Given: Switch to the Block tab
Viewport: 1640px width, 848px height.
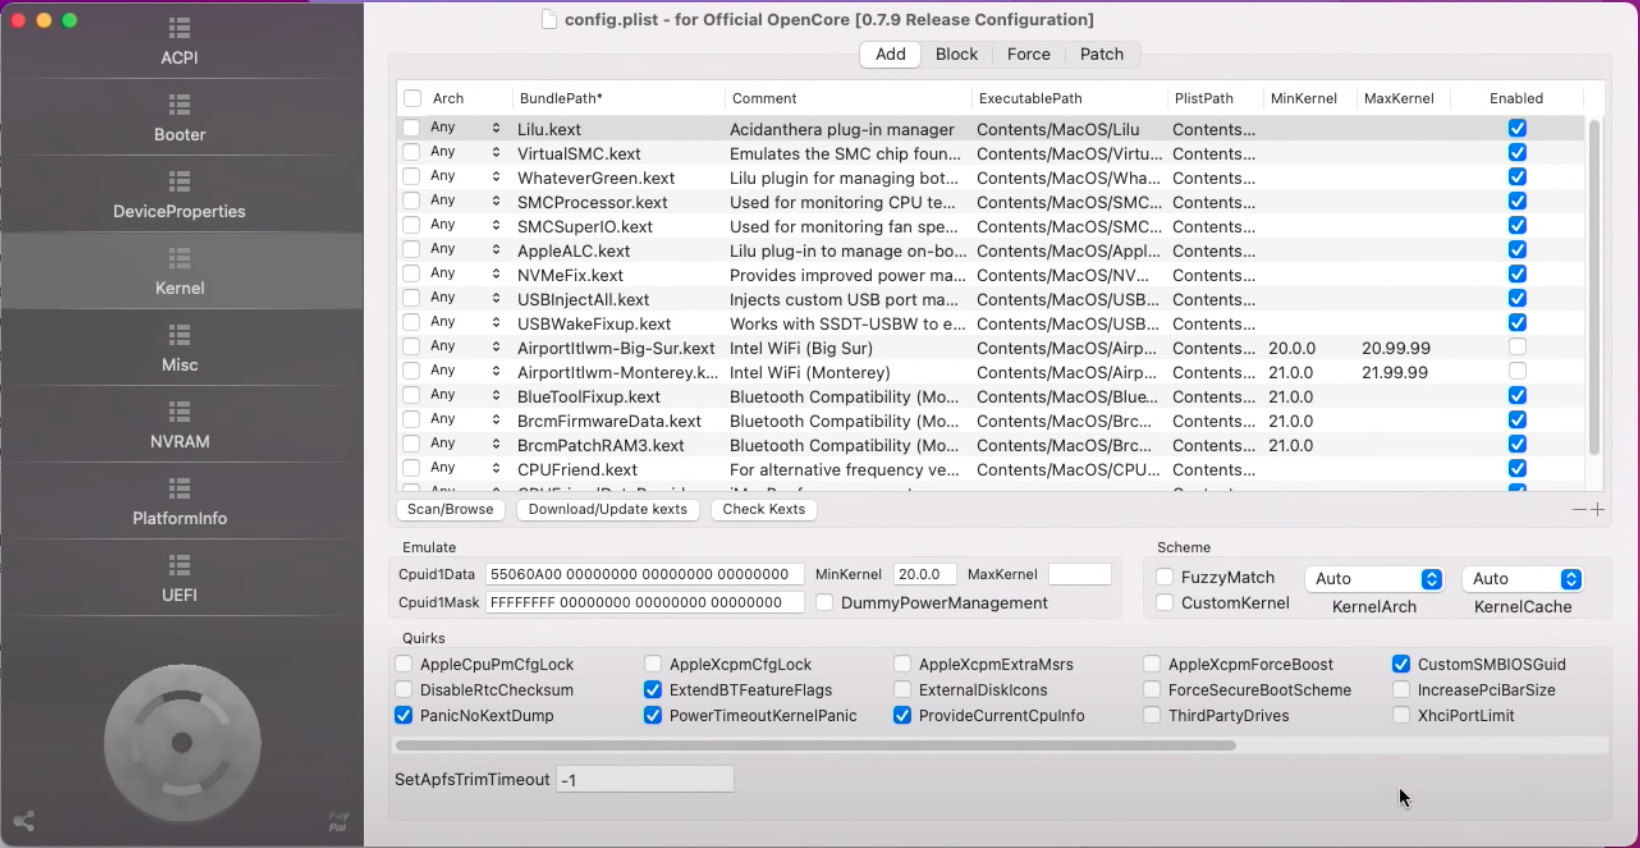Looking at the screenshot, I should click(x=956, y=54).
